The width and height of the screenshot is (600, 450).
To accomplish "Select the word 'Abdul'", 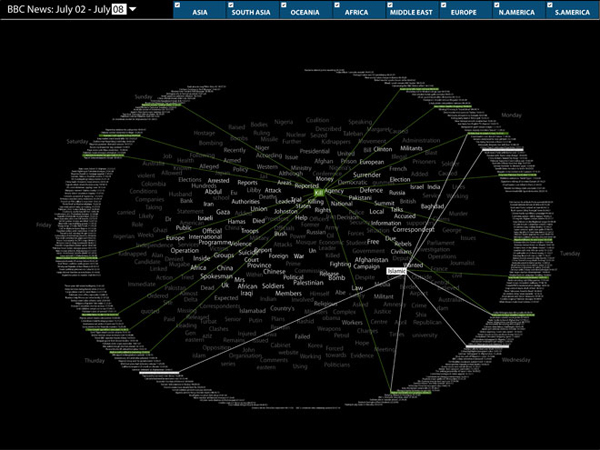I will [x=213, y=192].
